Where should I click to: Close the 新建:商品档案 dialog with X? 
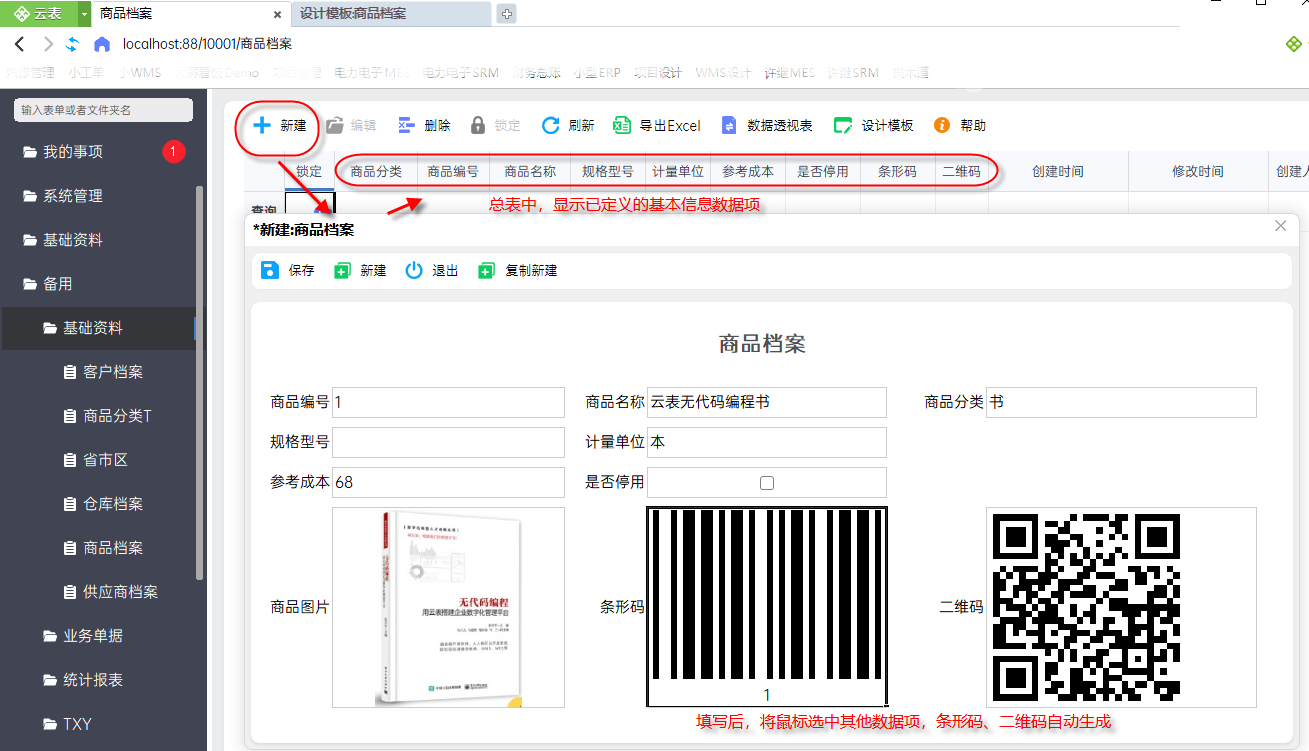tap(1281, 226)
